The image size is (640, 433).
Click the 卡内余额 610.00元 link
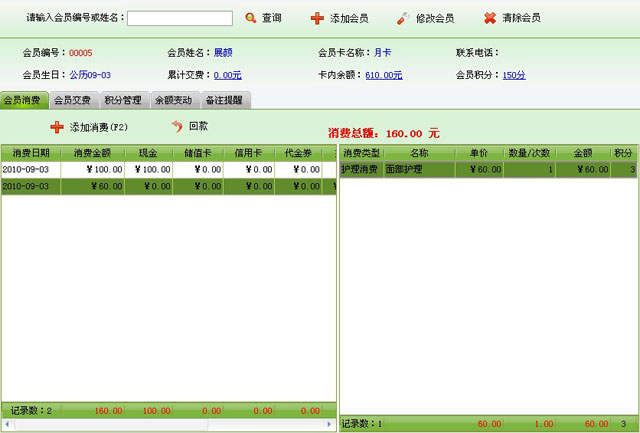(384, 75)
